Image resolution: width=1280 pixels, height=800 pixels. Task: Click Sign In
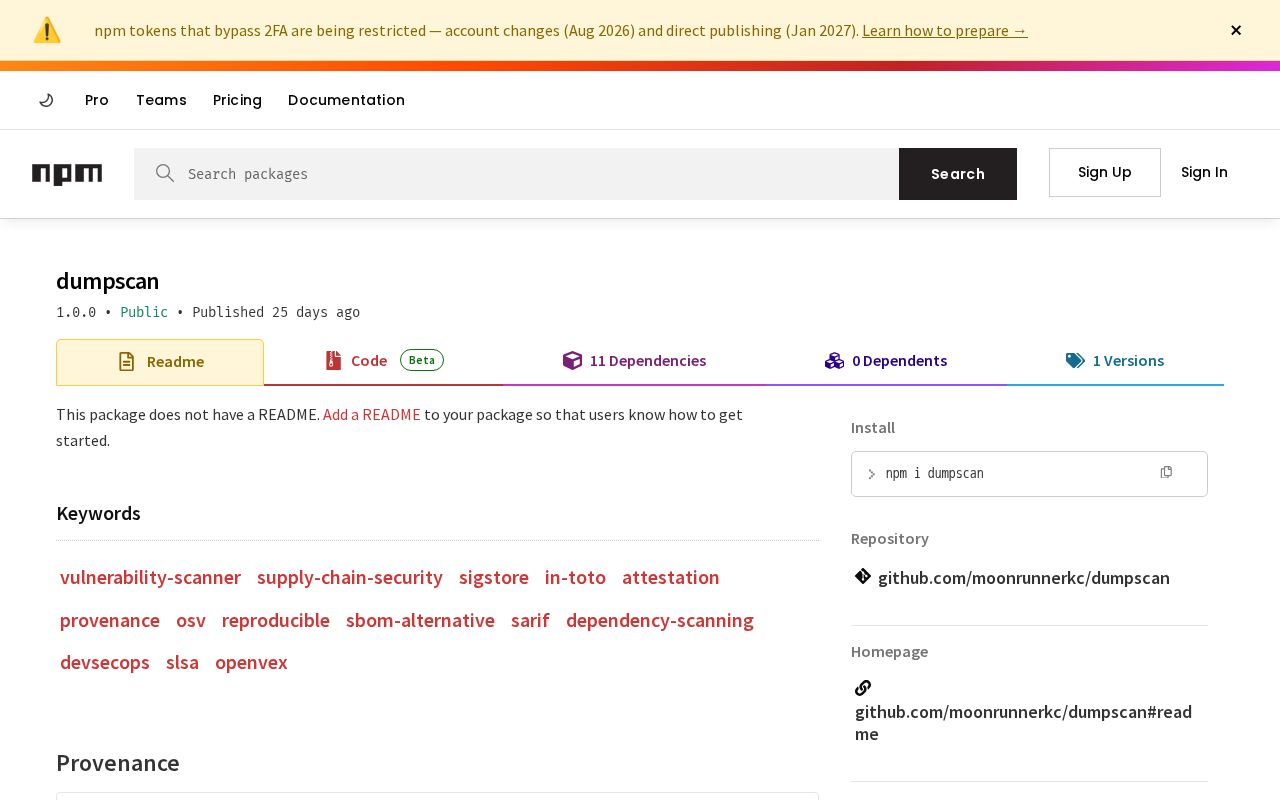[1204, 172]
